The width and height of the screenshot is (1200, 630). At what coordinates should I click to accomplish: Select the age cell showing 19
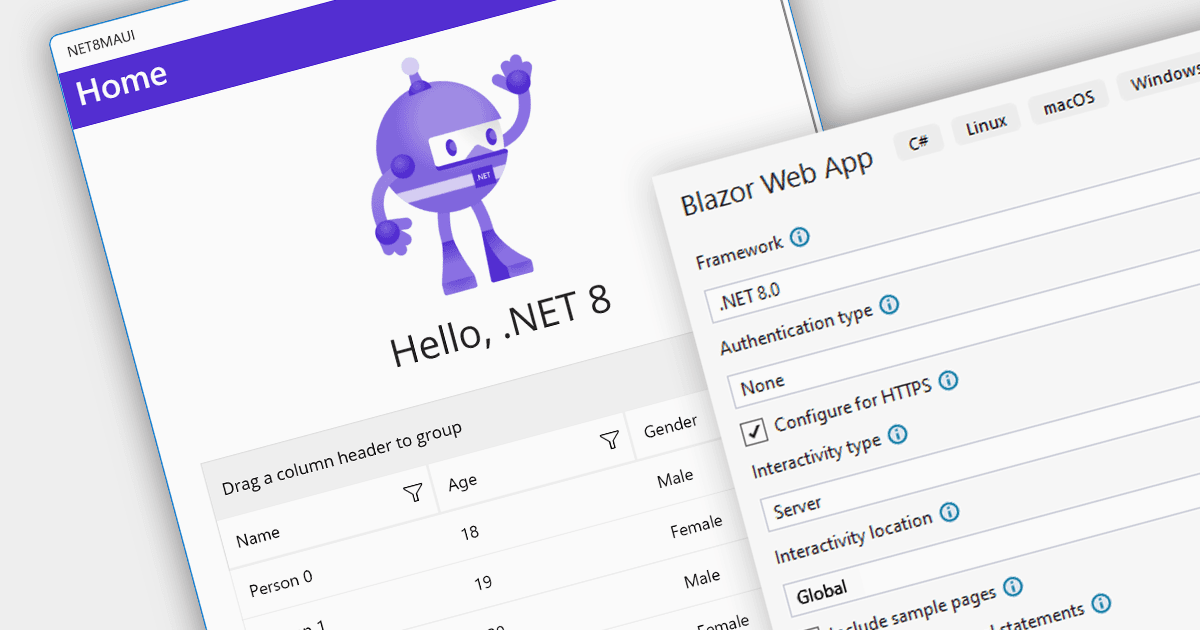coord(482,582)
